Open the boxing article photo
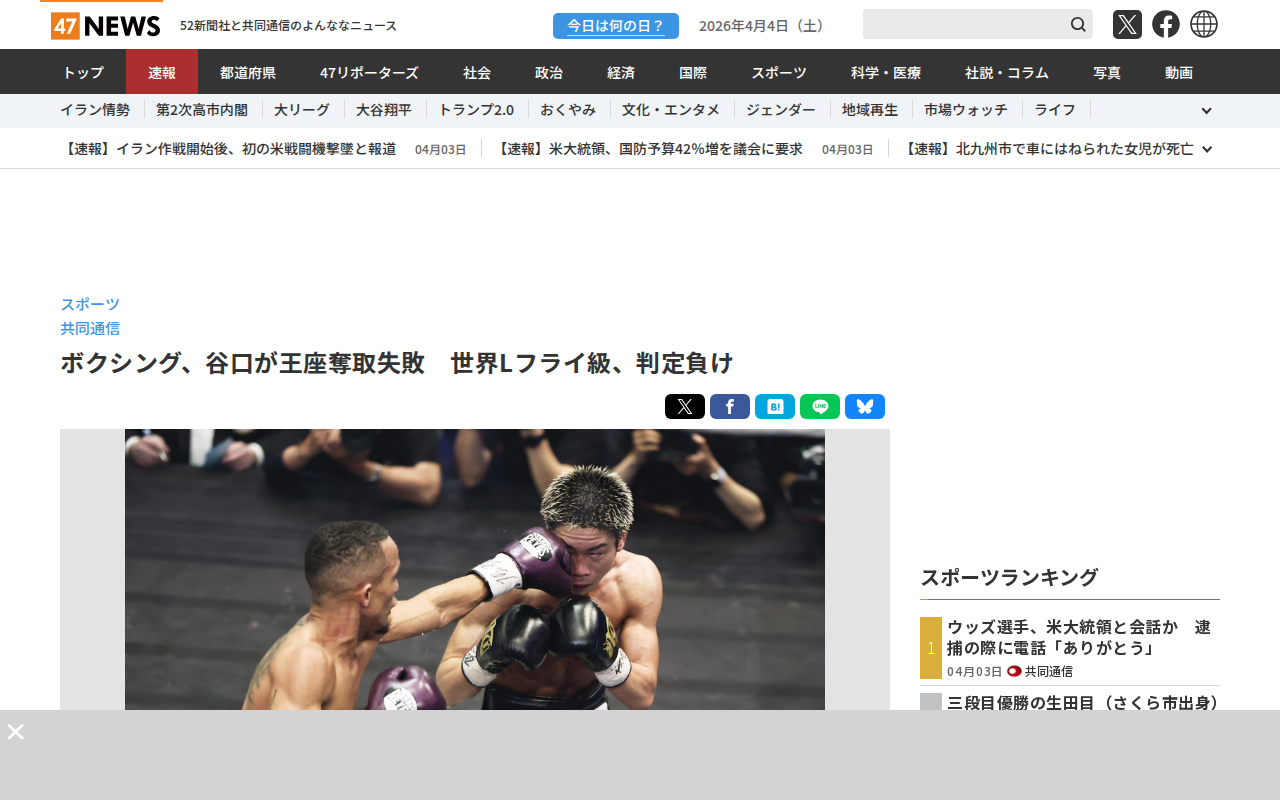This screenshot has height=800, width=1280. 475,569
